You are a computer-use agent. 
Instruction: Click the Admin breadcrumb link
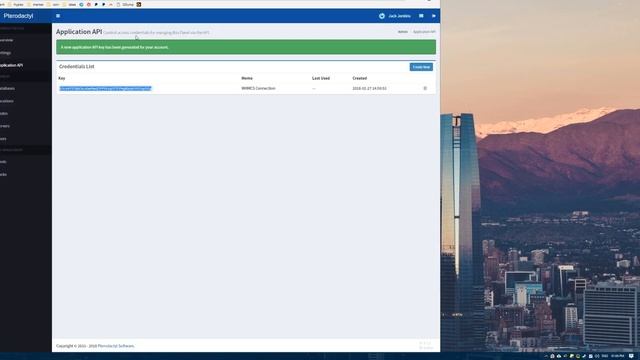[403, 32]
